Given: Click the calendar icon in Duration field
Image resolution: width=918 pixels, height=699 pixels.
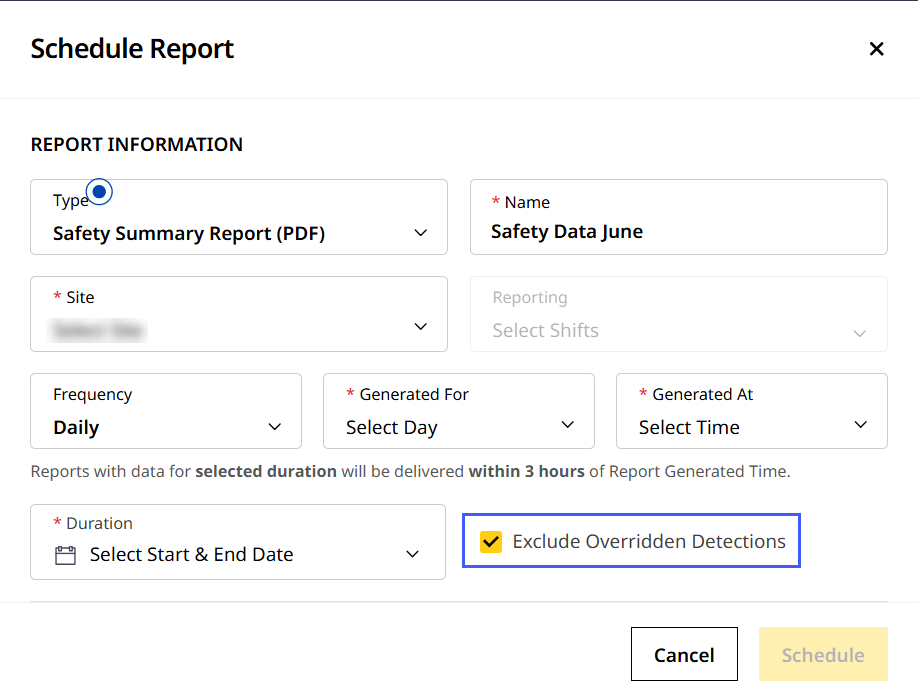Looking at the screenshot, I should (65, 555).
